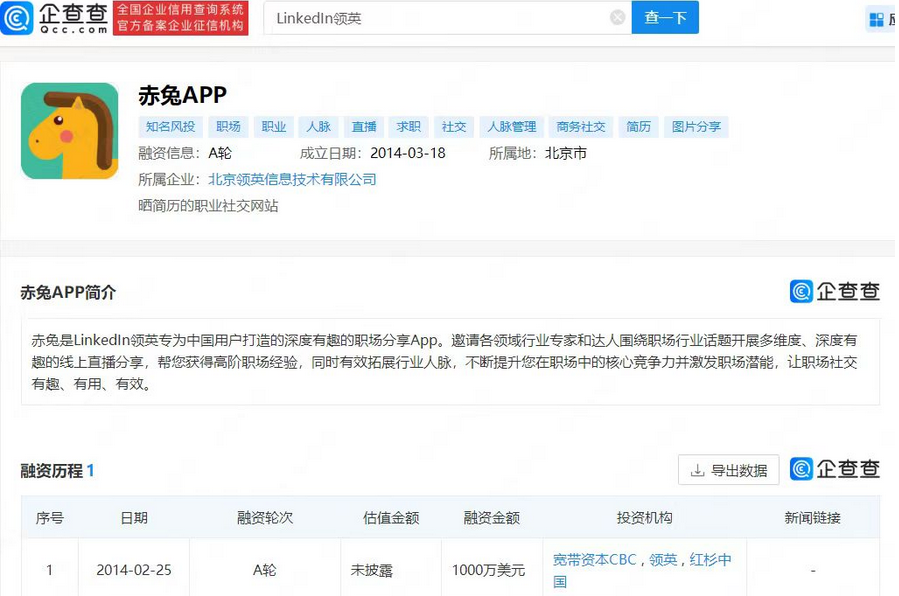
Task: Click the 赤兔APP简介 section heading
Action: click(68, 293)
